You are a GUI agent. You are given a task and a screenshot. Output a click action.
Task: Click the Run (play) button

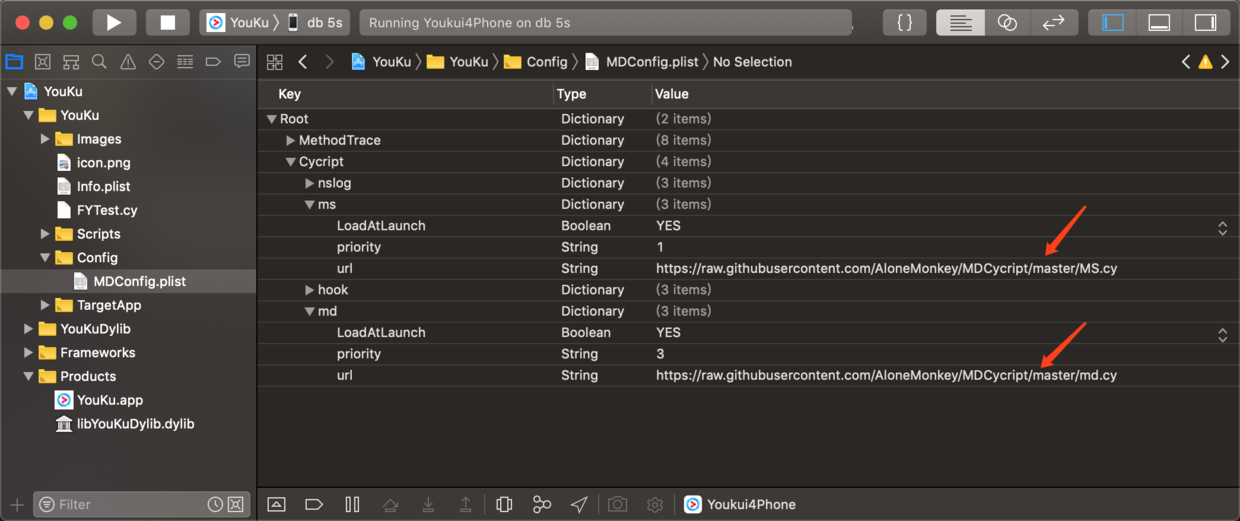point(114,22)
